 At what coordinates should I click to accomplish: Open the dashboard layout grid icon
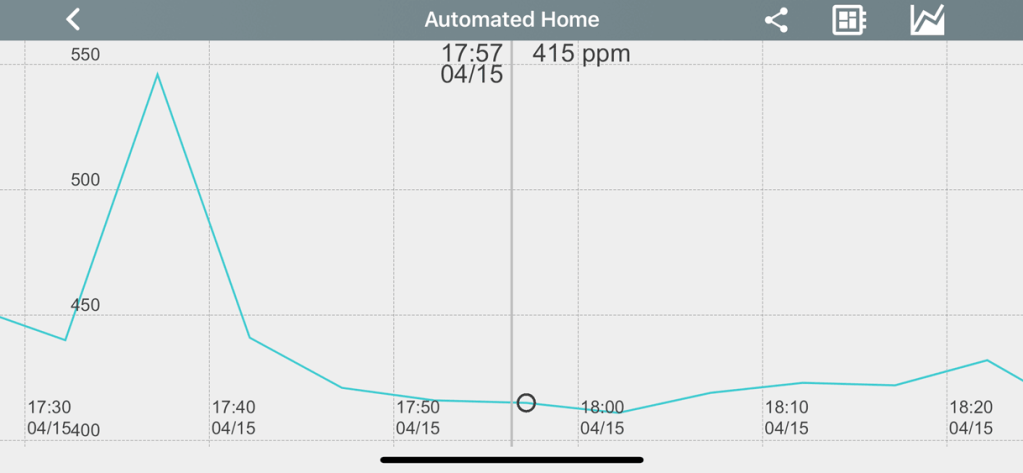pos(849,20)
